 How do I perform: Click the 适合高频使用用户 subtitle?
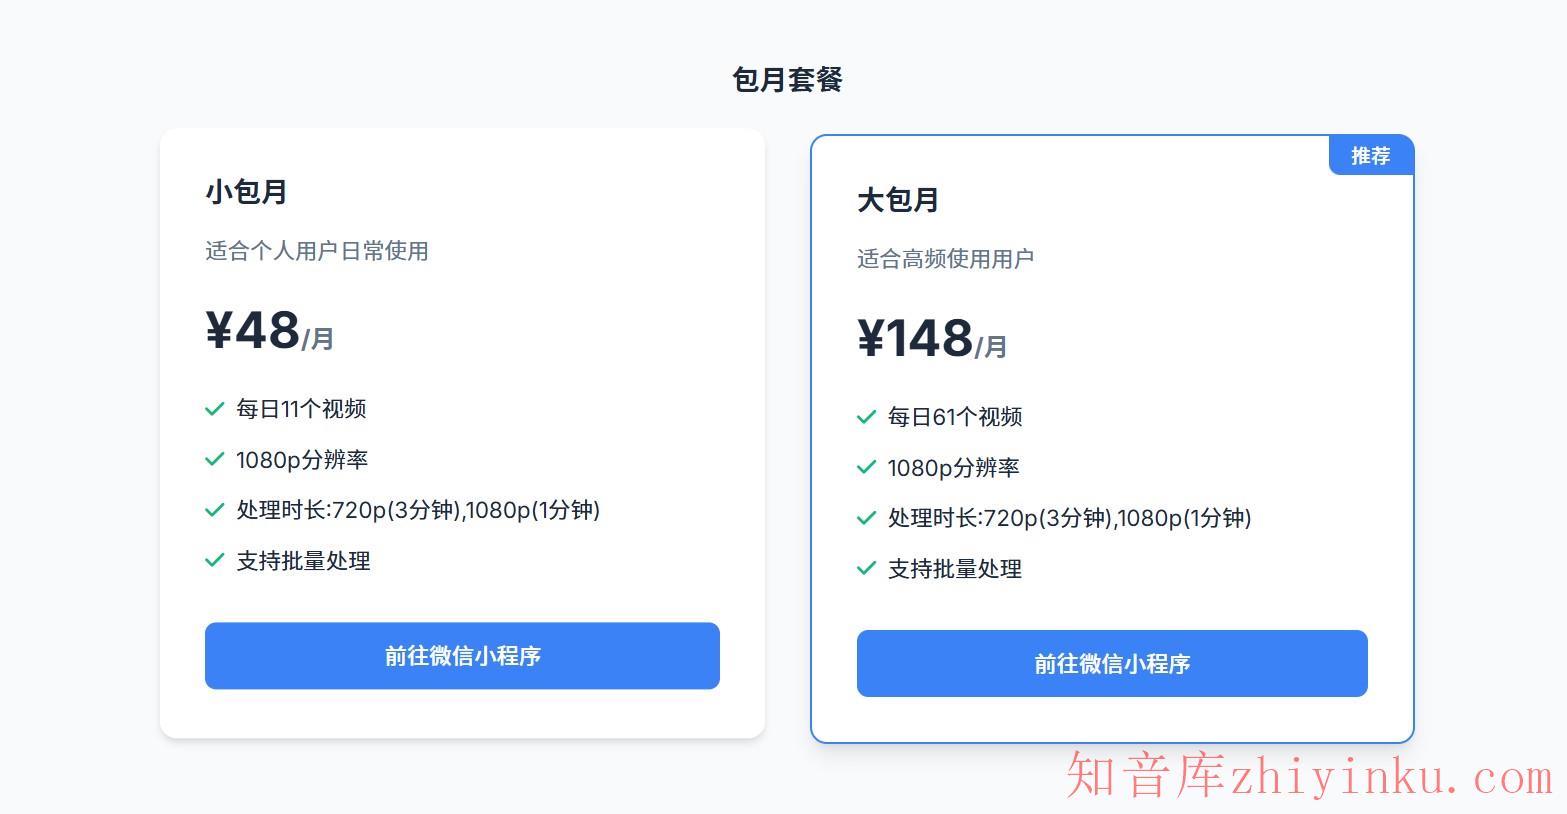[x=944, y=259]
